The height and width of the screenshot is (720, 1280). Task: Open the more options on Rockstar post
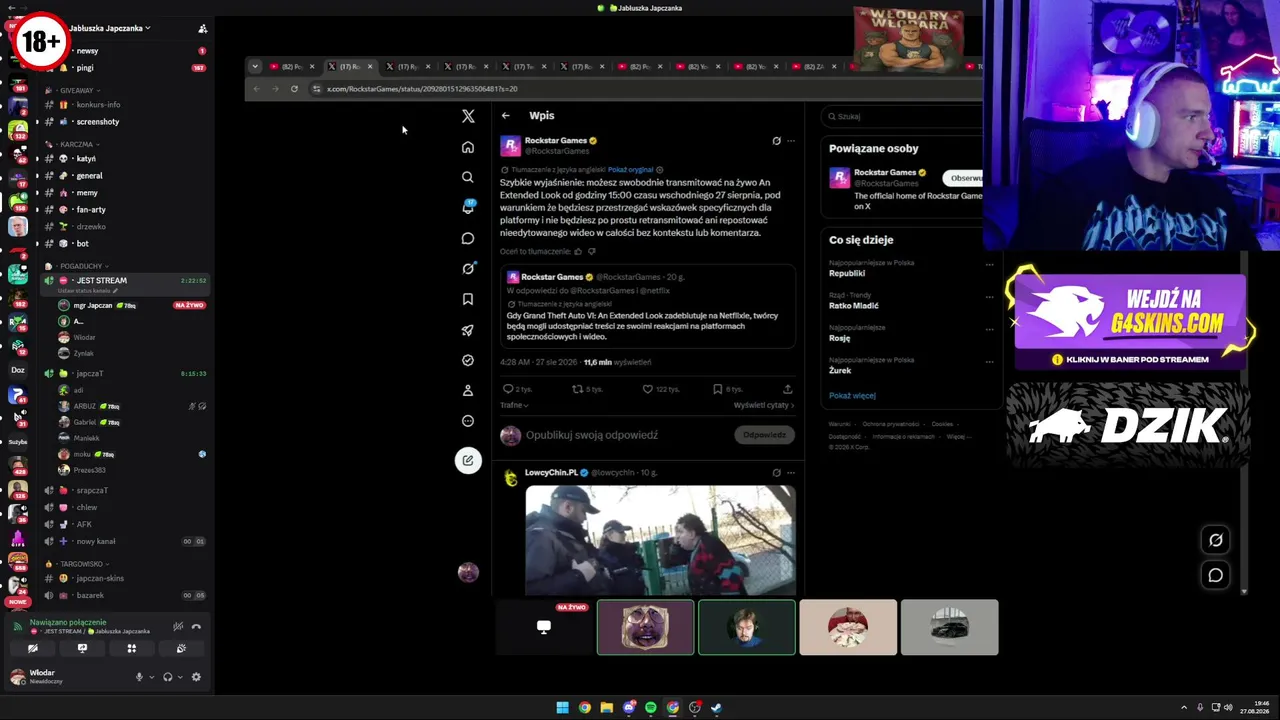(791, 141)
